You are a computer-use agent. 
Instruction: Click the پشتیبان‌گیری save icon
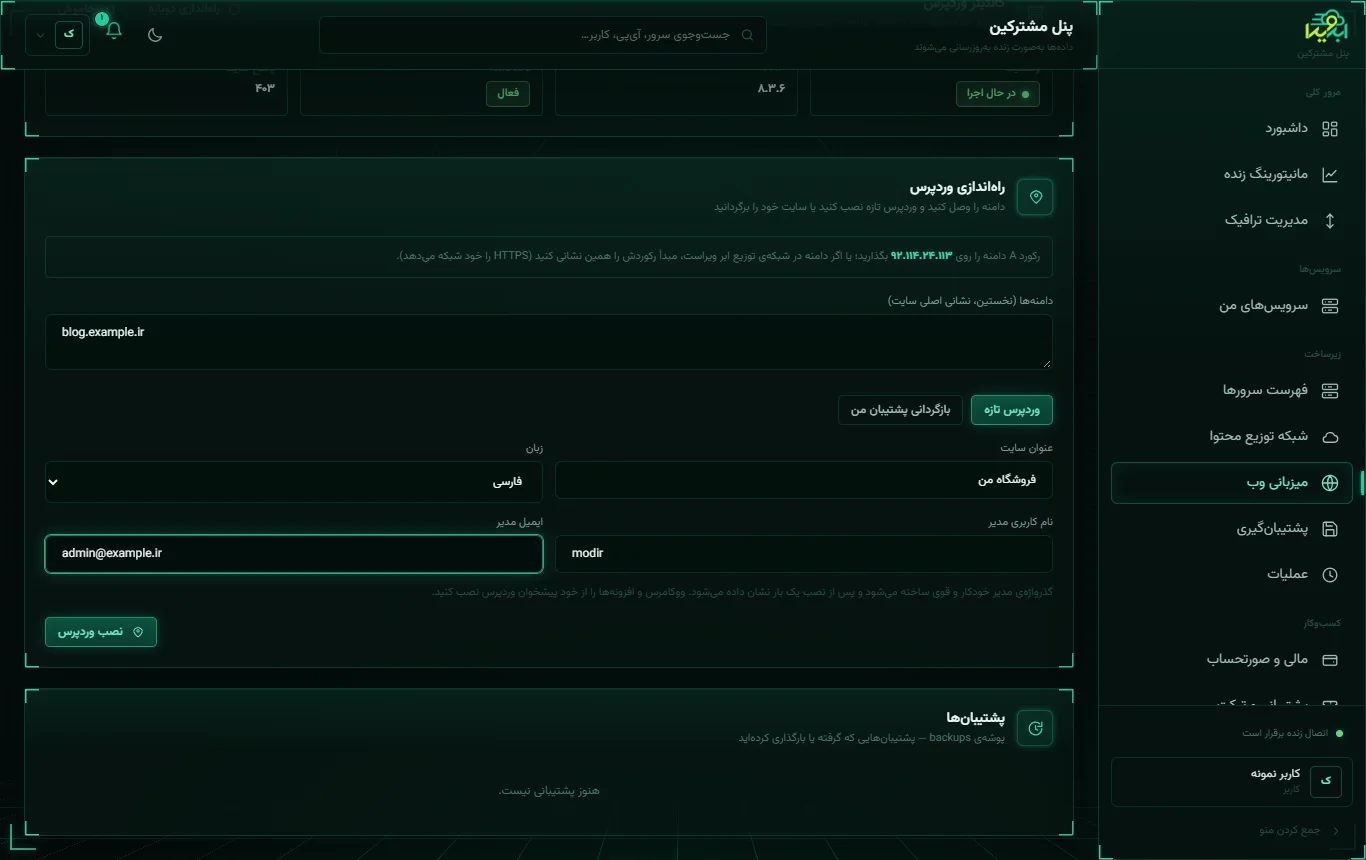[1329, 529]
